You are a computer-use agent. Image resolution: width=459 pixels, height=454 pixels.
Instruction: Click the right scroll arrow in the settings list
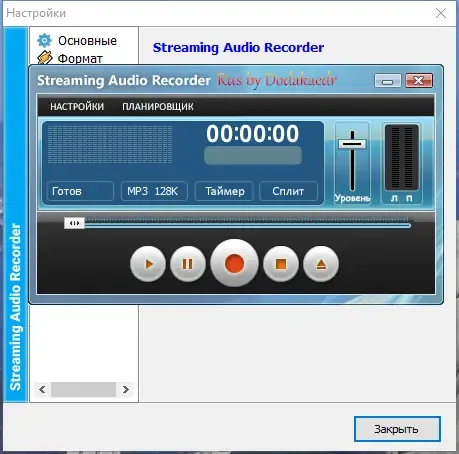[126, 389]
